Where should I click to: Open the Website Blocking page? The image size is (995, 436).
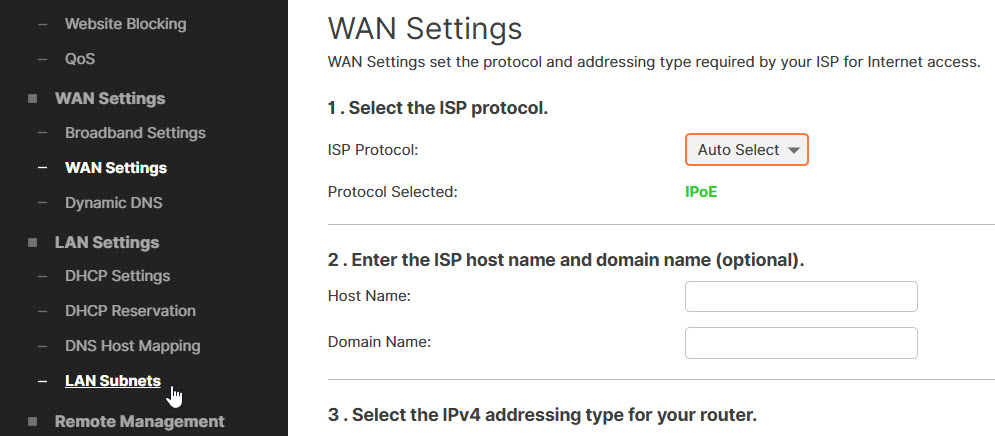coord(125,23)
